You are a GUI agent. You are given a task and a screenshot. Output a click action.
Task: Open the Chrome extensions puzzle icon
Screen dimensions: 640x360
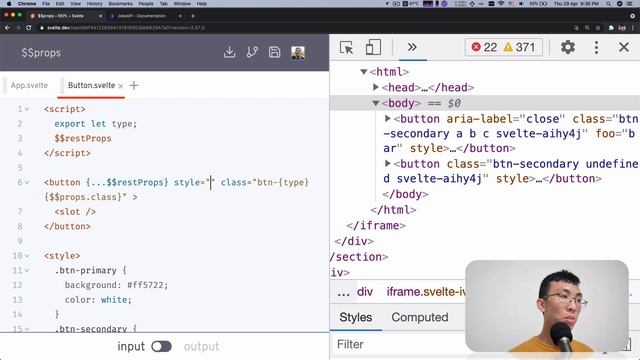(611, 28)
